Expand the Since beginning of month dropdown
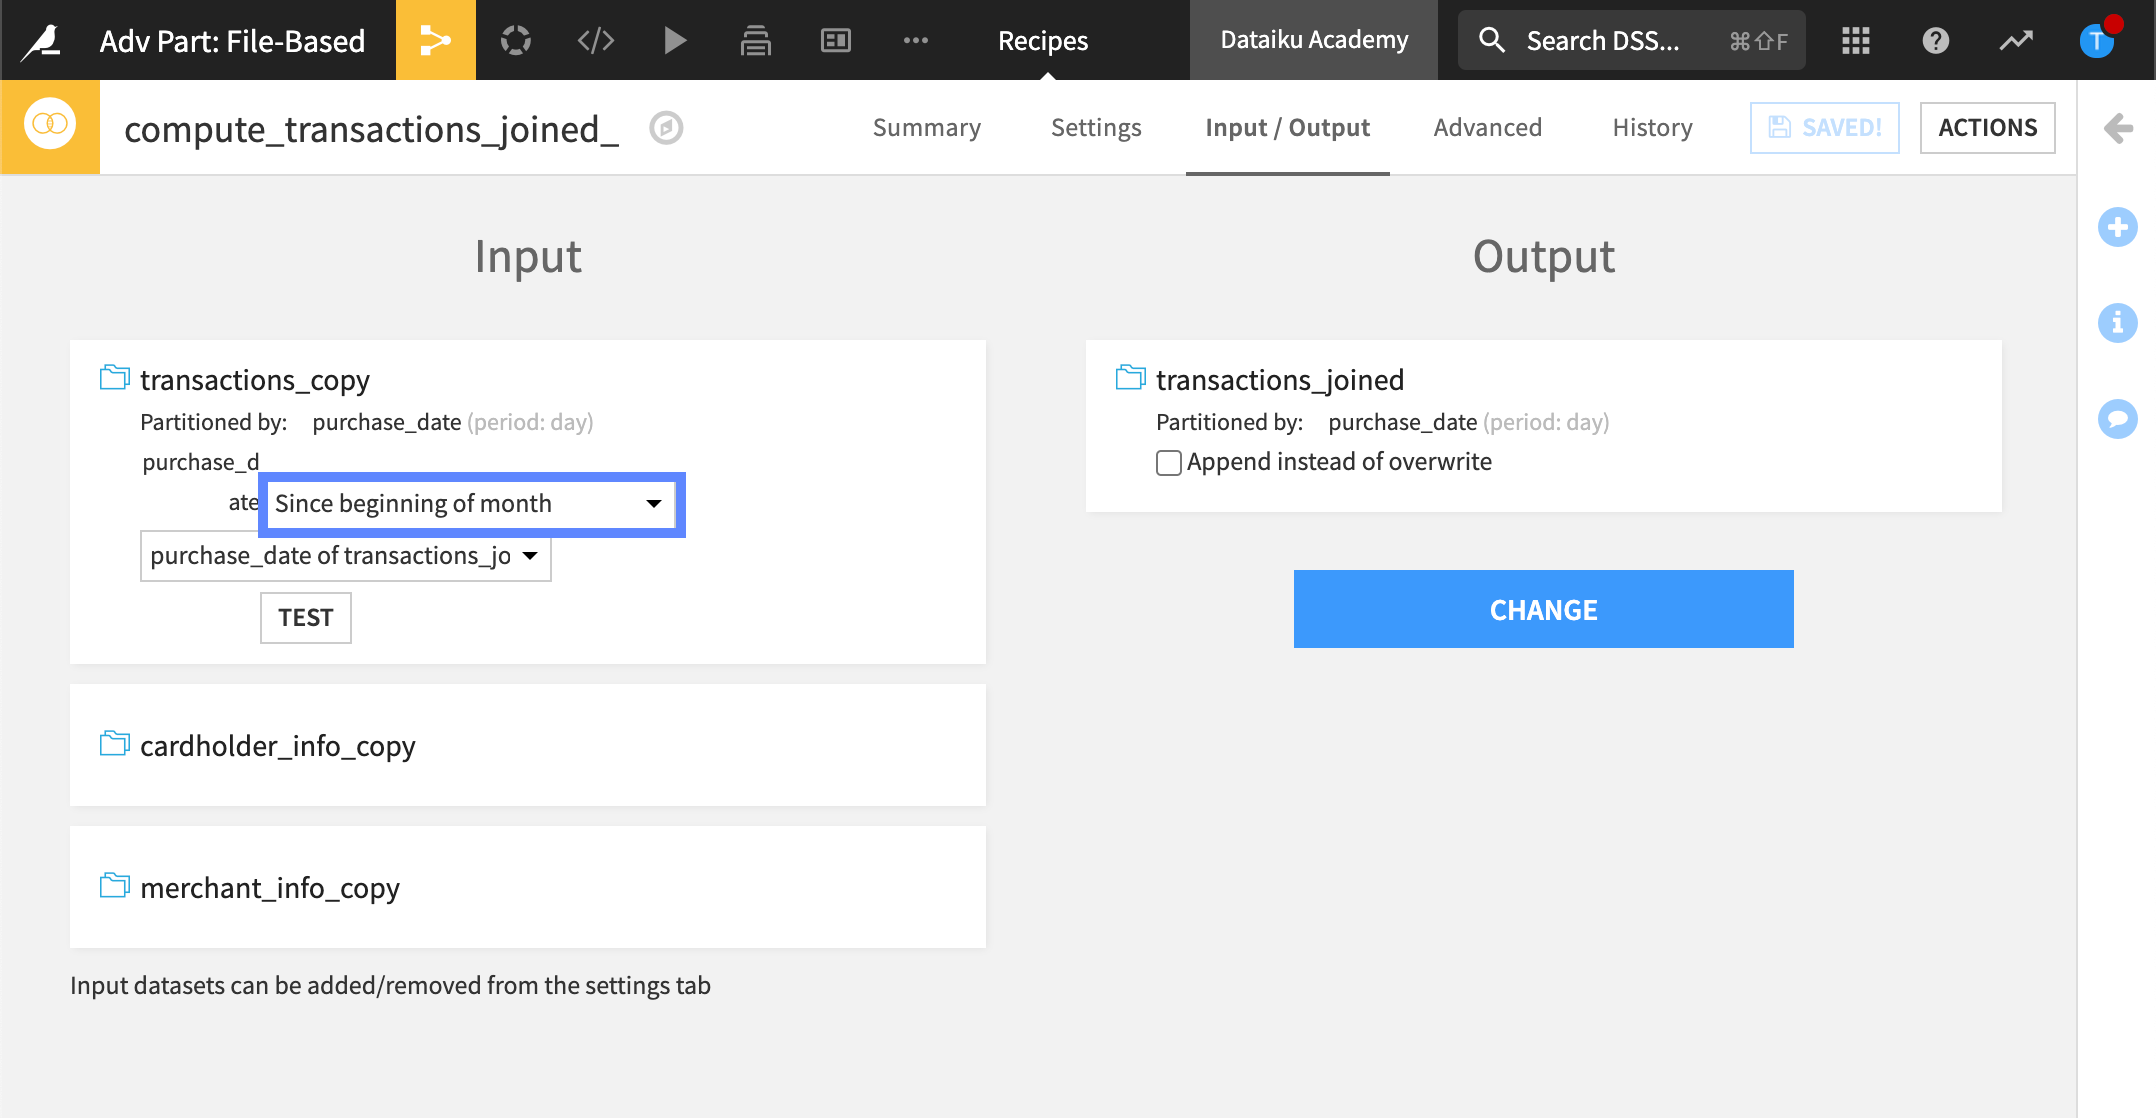This screenshot has height=1118, width=2156. tap(470, 504)
